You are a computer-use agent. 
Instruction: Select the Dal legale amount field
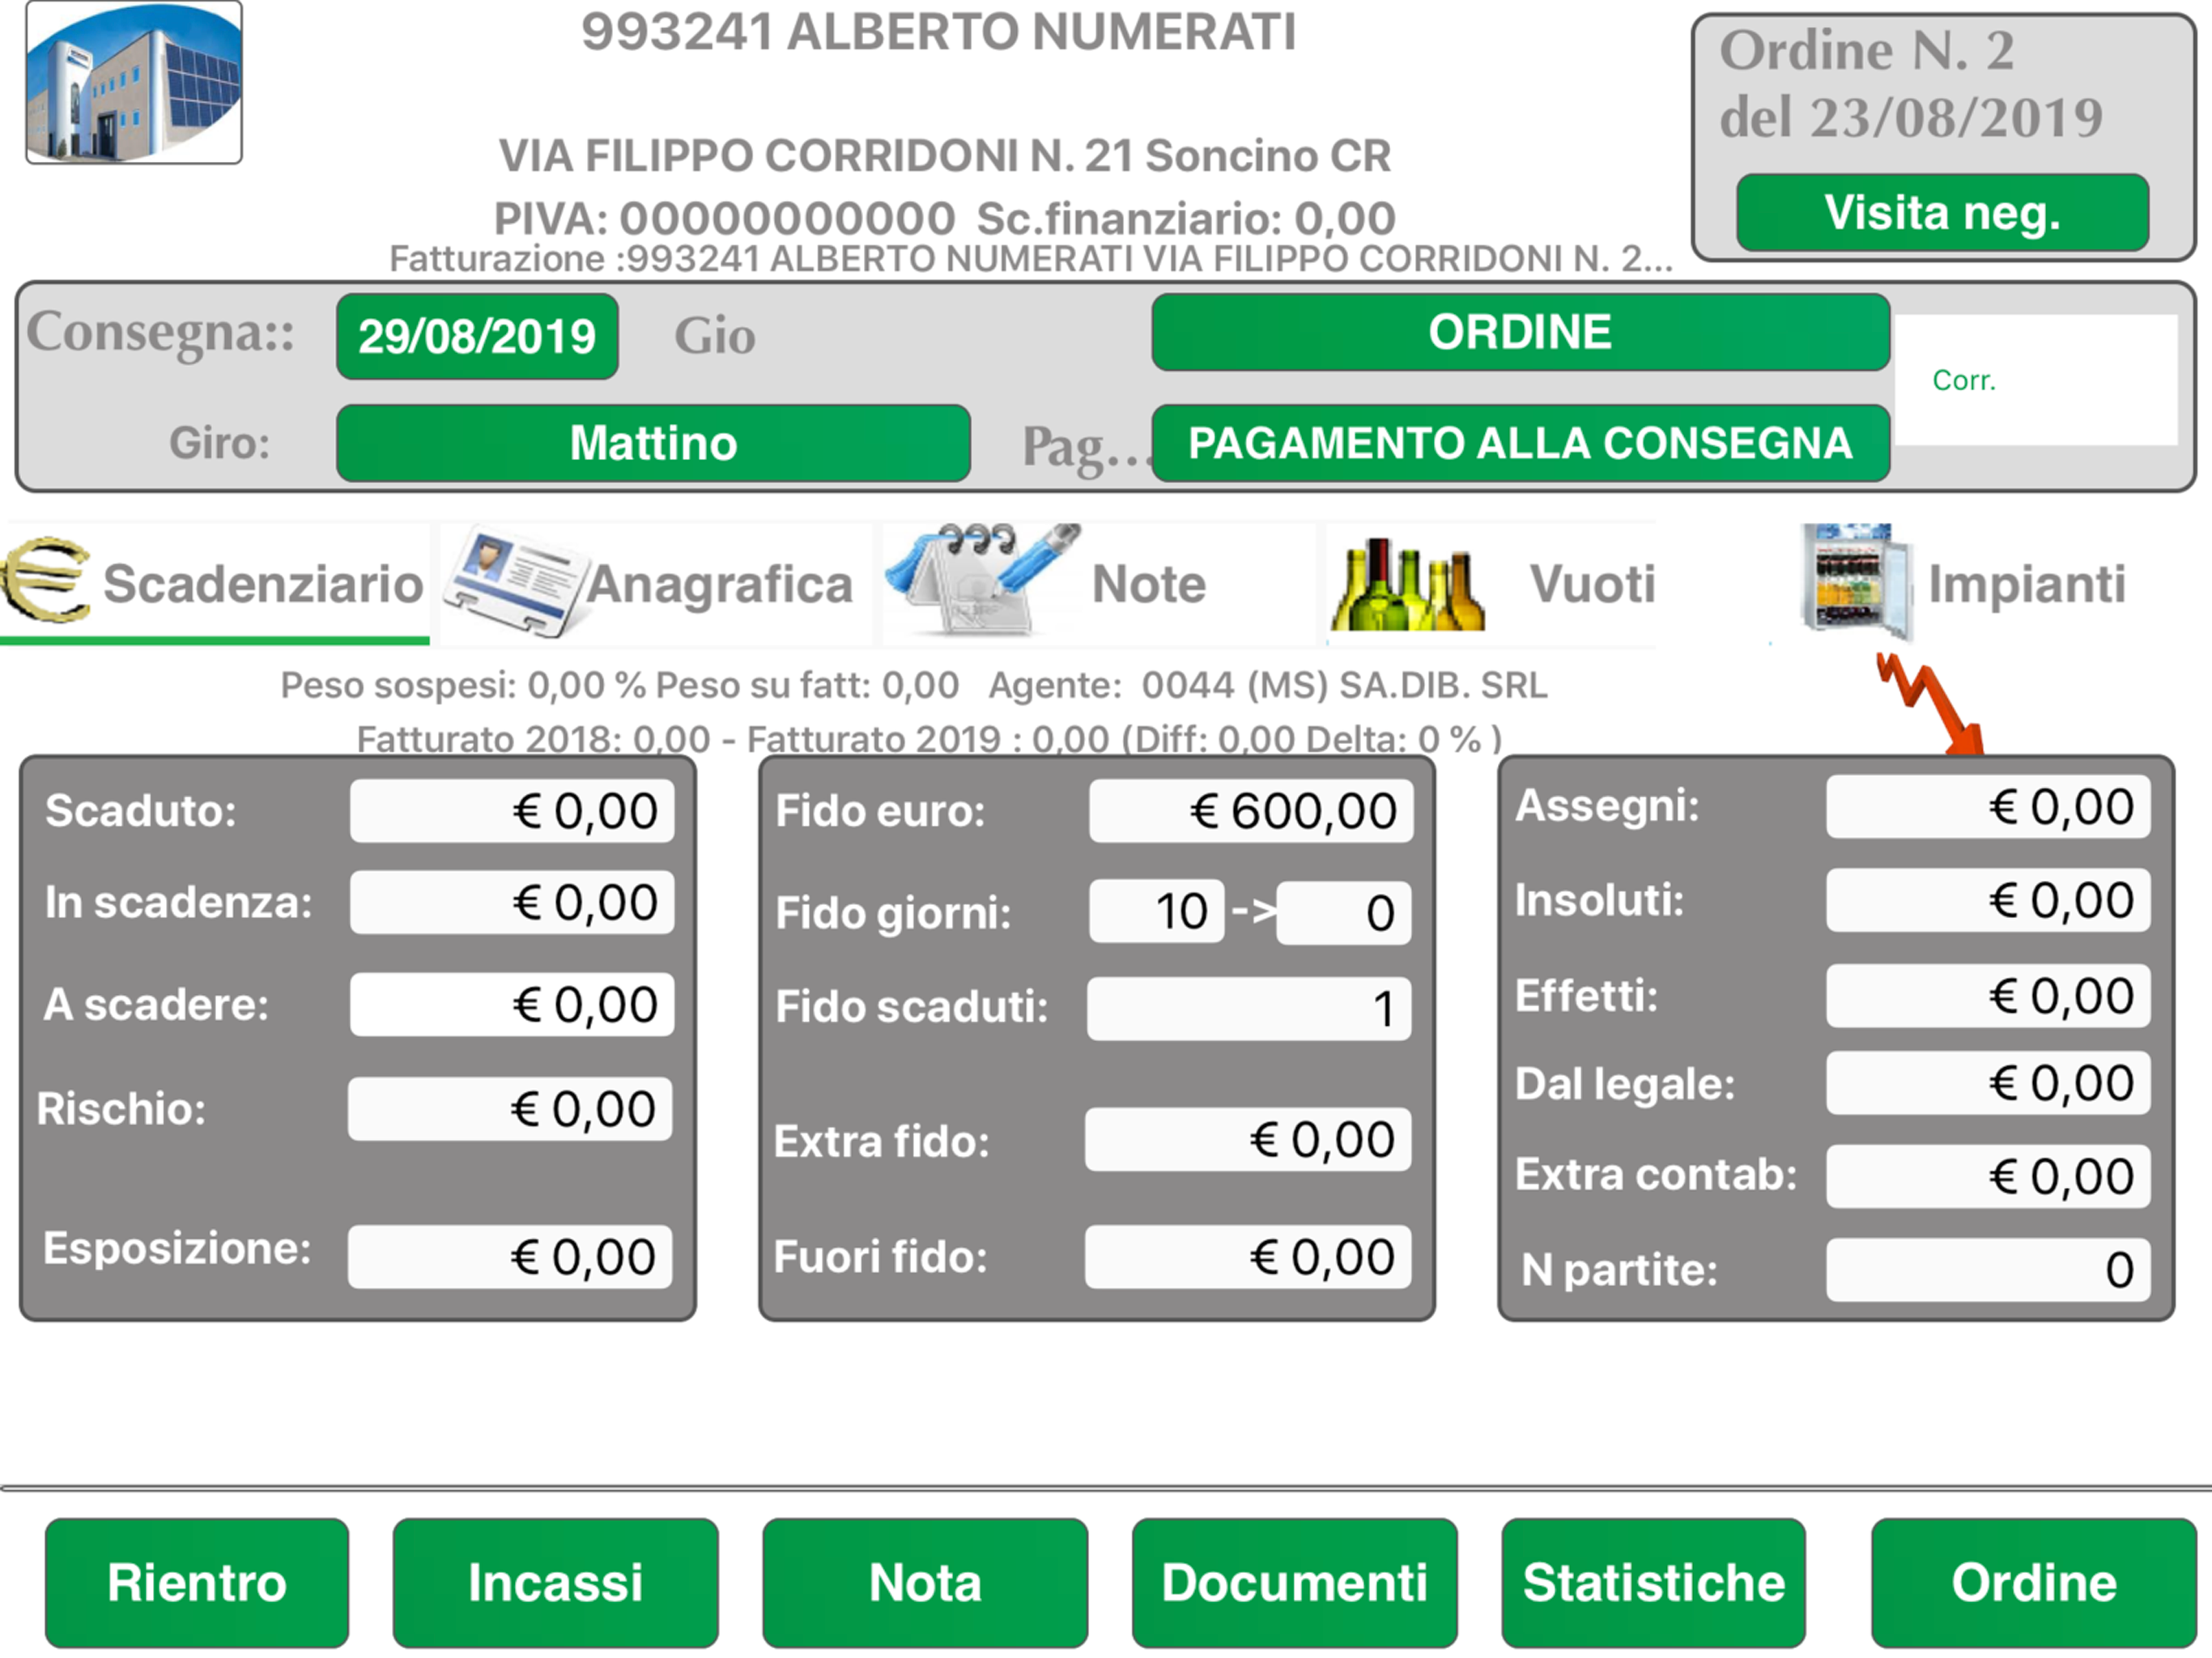1988,1083
